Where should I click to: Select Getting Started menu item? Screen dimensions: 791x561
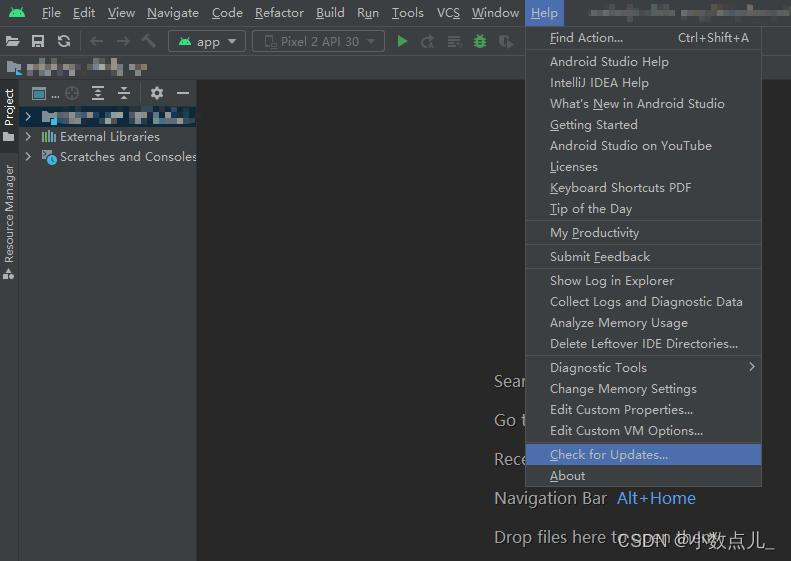point(643,125)
